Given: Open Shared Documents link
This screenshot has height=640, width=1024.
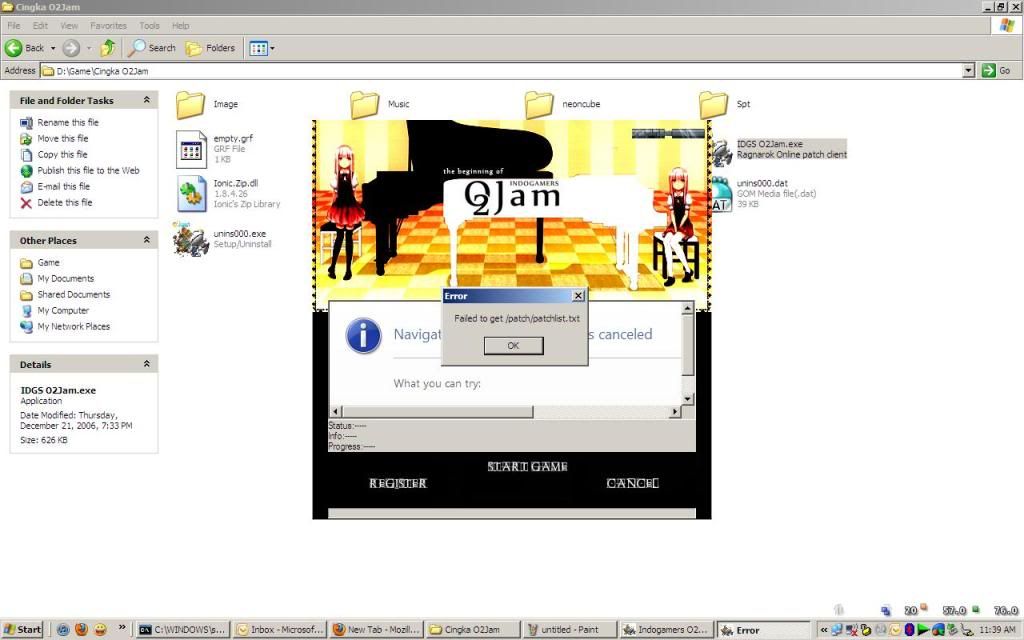Looking at the screenshot, I should pyautogui.click(x=74, y=295).
